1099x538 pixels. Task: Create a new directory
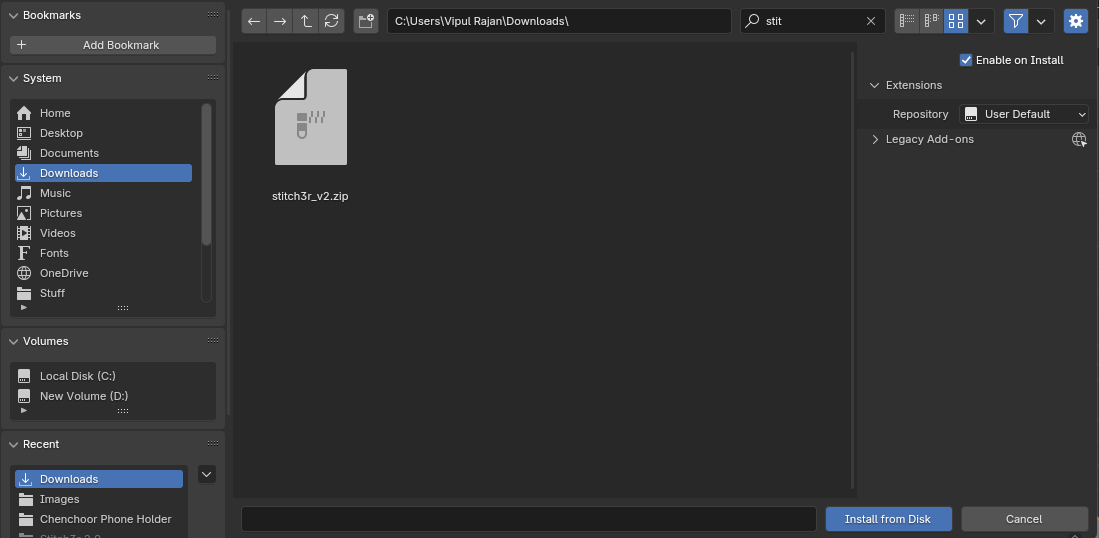point(366,21)
